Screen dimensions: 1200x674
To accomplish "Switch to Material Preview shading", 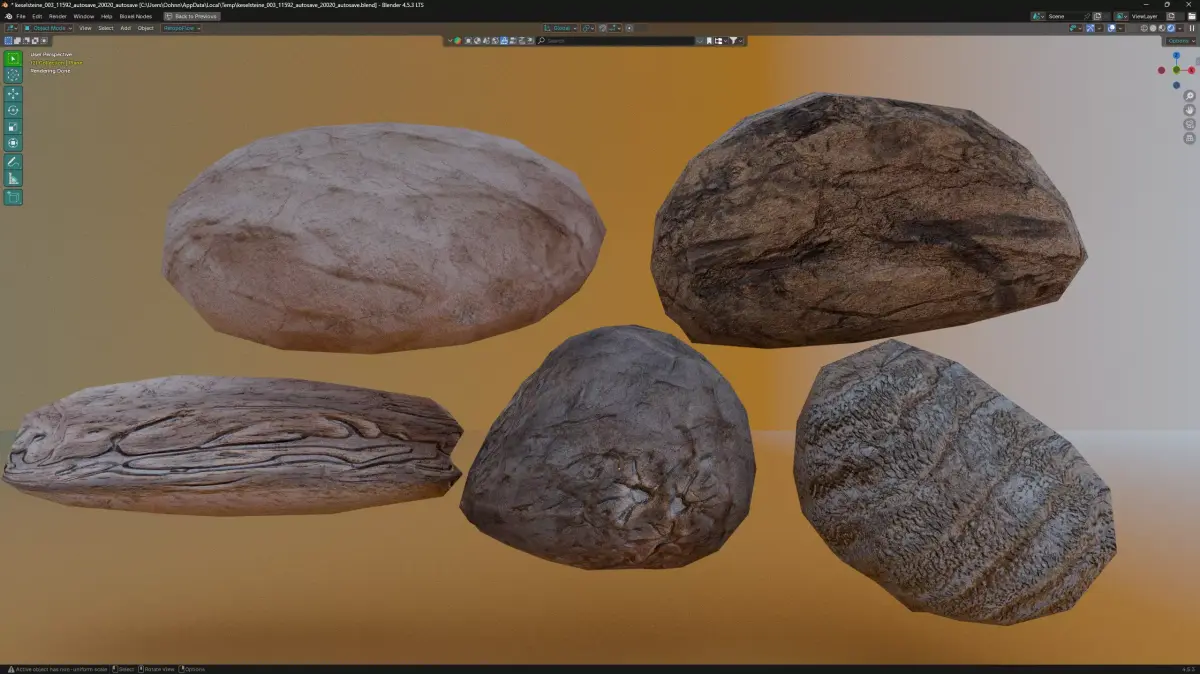I will pyautogui.click(x=1162, y=28).
